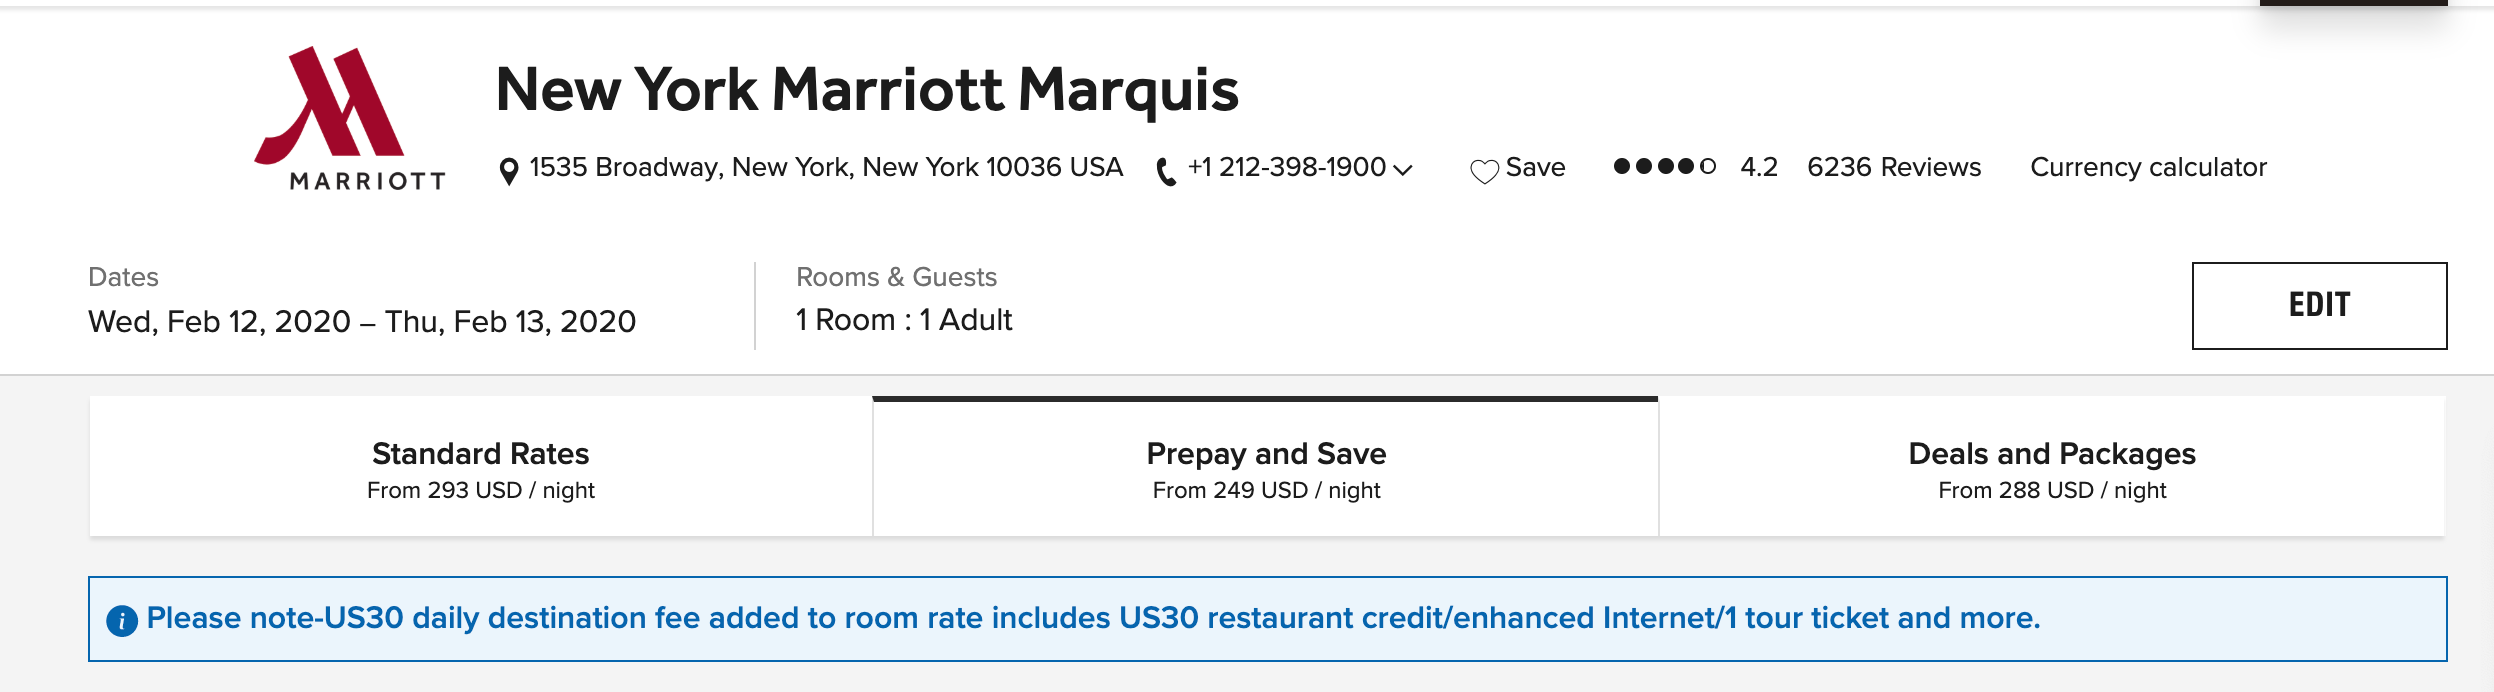Screen dimensions: 2494x692
Task: Select the Prepay and Save tab
Action: coord(1266,467)
